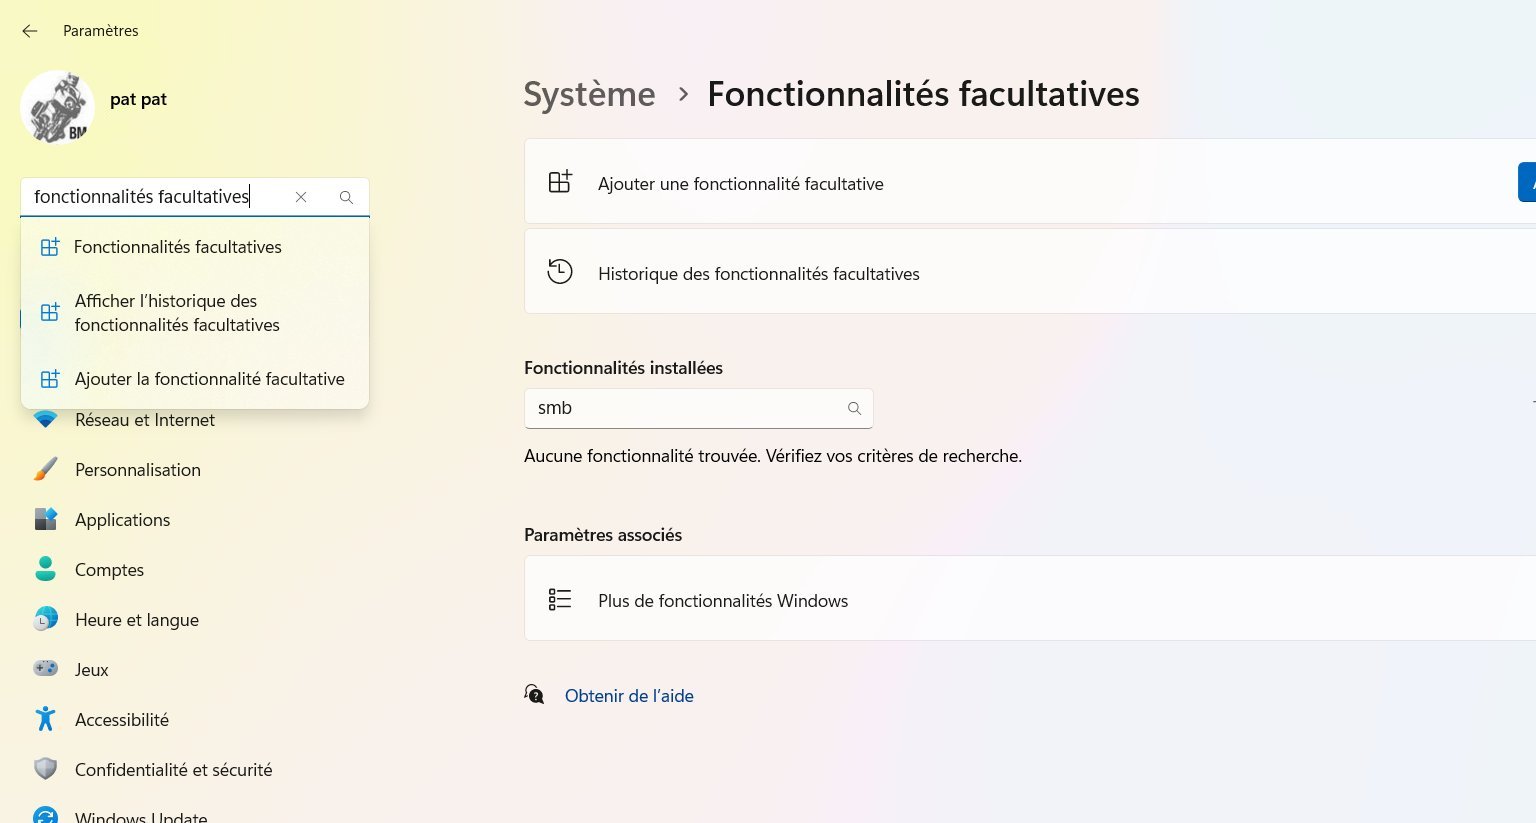The width and height of the screenshot is (1536, 823).
Task: Click the shield icon for Confidentialité et sécurité
Action: 46,769
